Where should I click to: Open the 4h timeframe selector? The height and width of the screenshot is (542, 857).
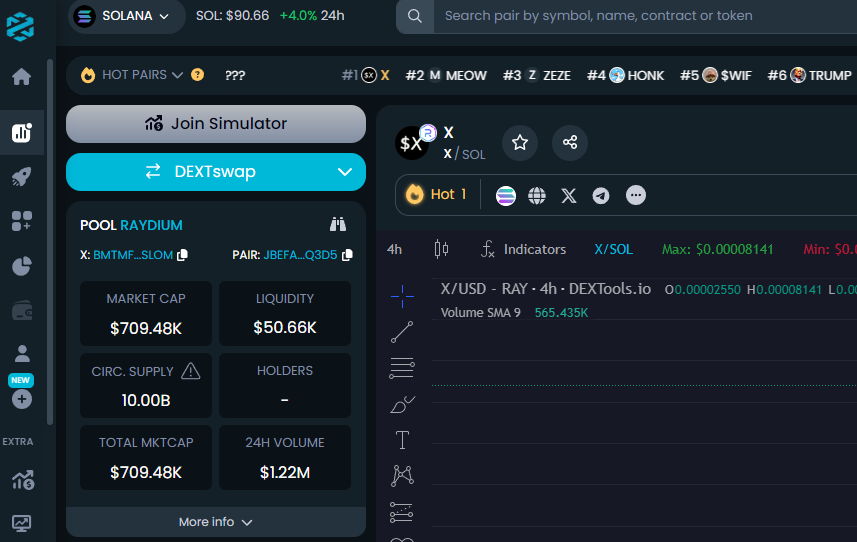pyautogui.click(x=395, y=250)
